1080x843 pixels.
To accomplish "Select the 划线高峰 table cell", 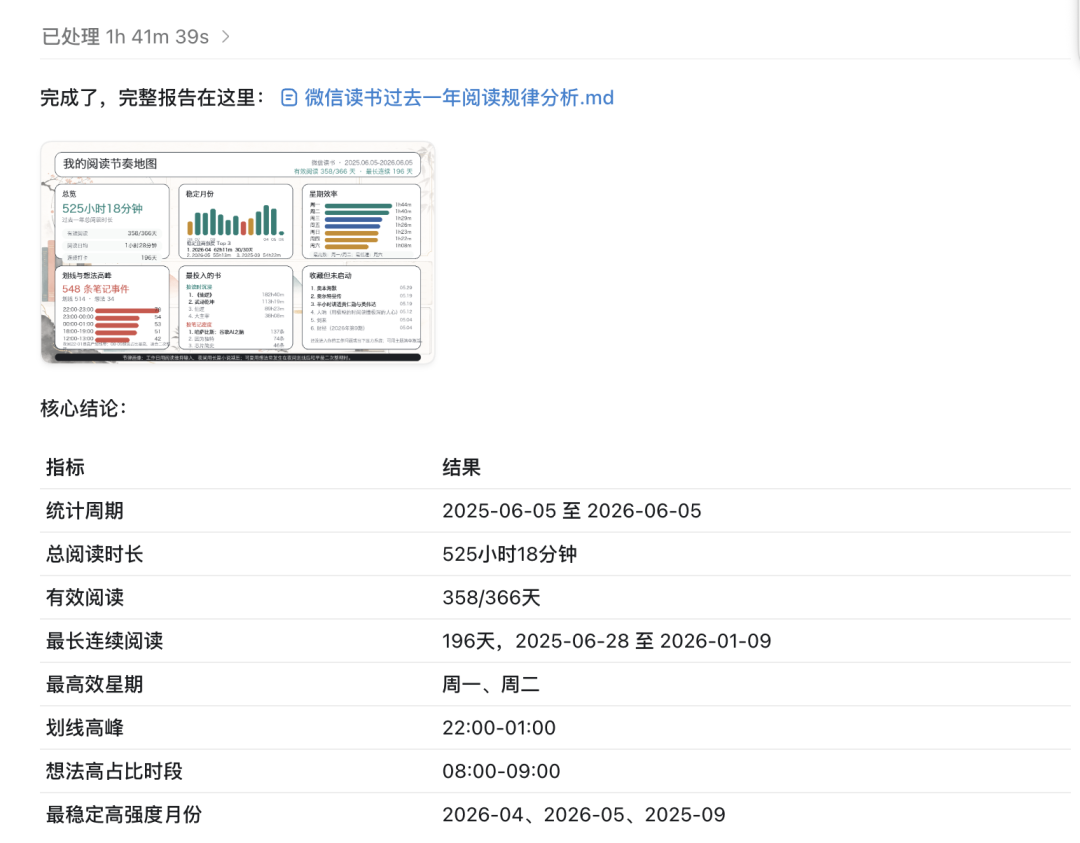I will pos(85,728).
